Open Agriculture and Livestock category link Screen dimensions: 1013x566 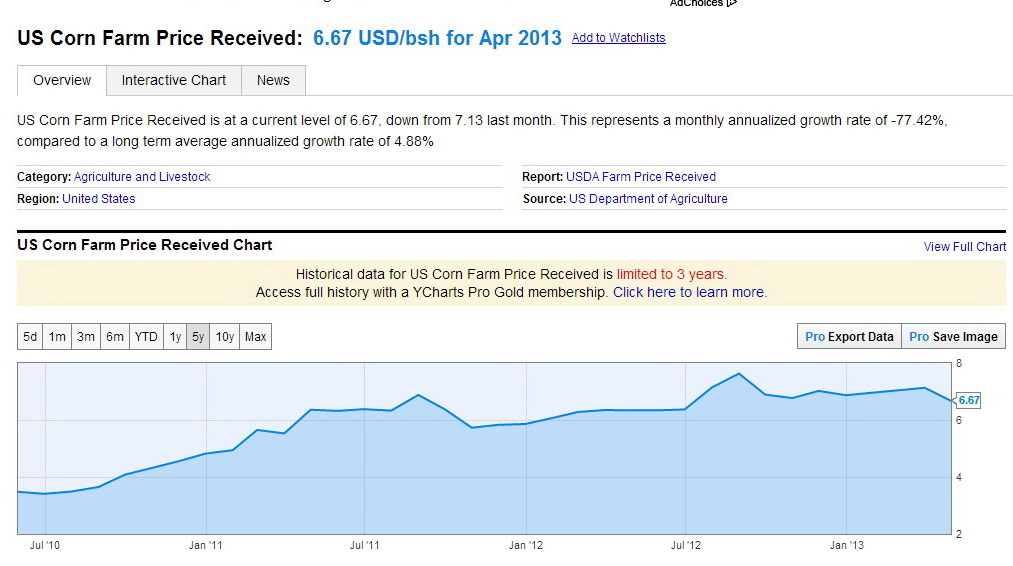(142, 177)
